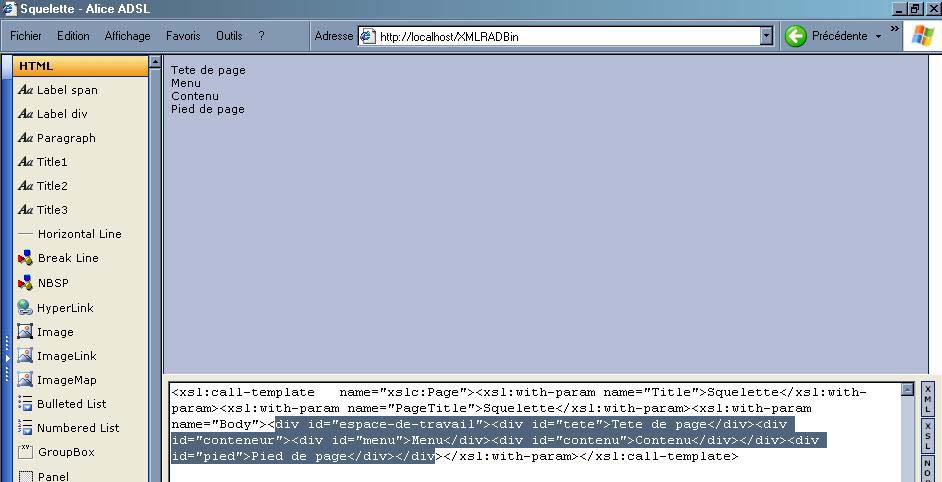Expand the hidden toolbar chevron

(x=894, y=29)
